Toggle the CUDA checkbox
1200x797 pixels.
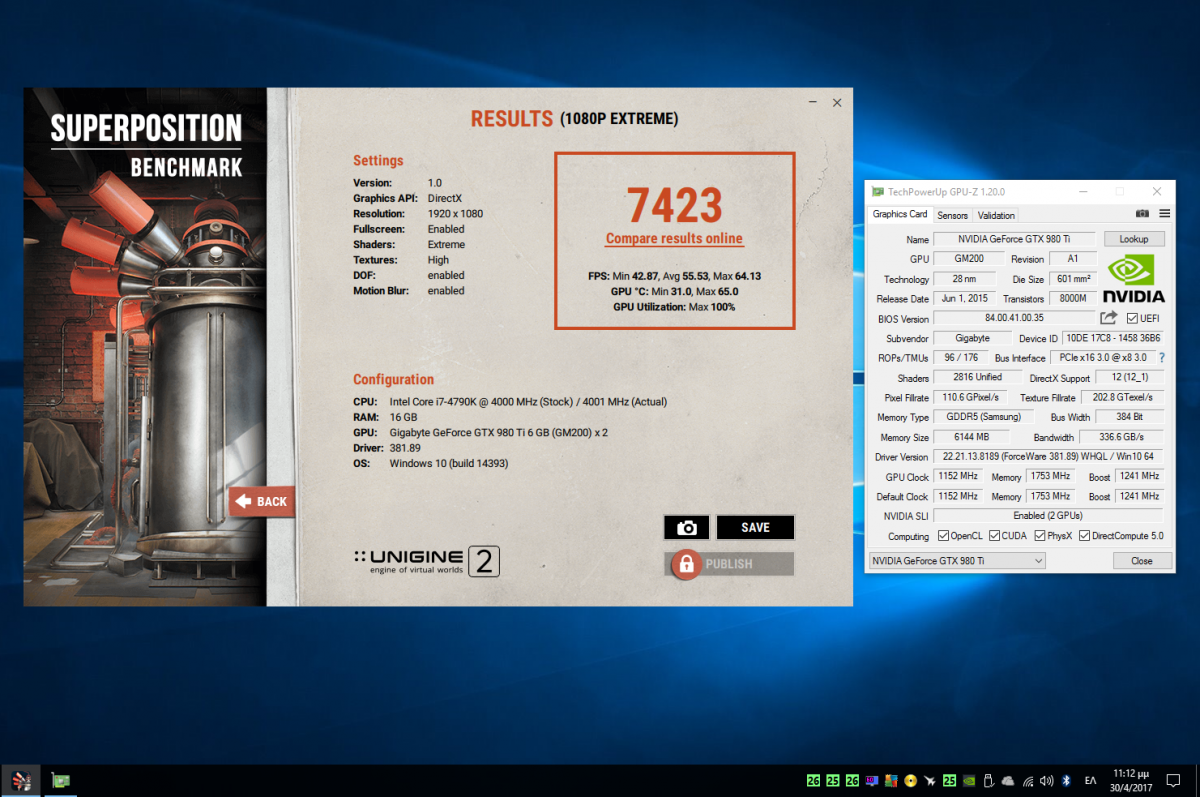coord(994,536)
